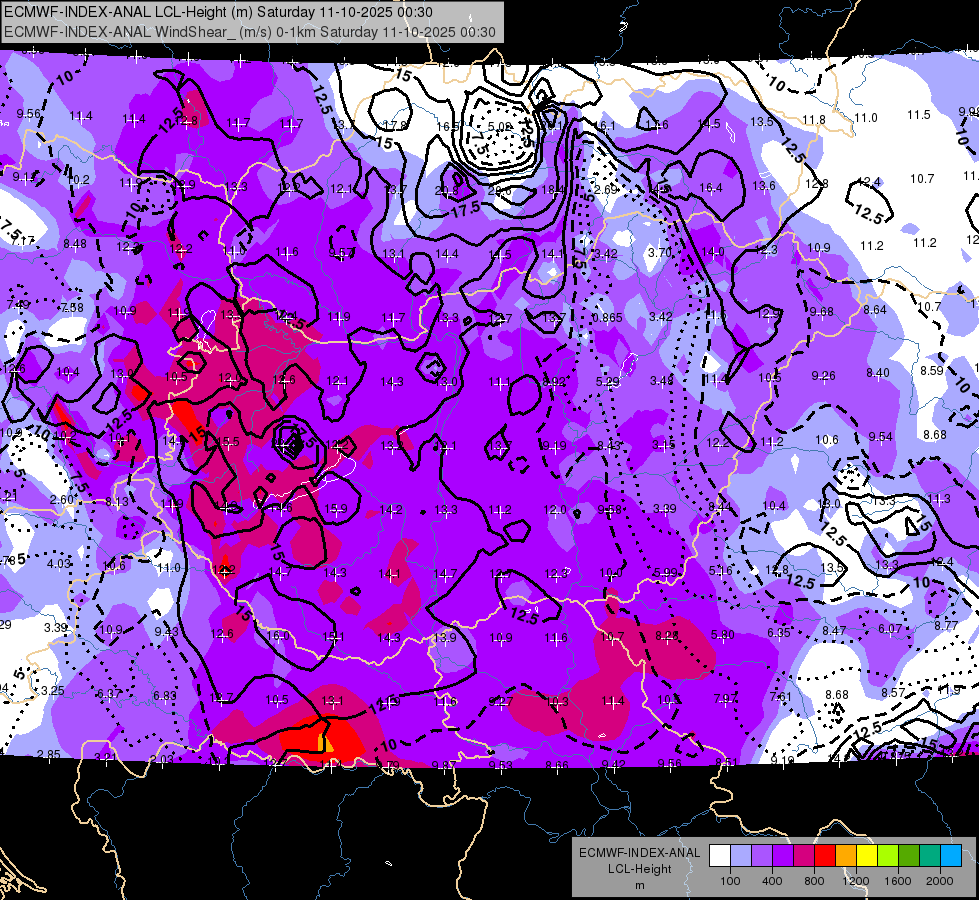The image size is (979, 900).
Task: Click the yellow legend swatch
Action: (867, 856)
